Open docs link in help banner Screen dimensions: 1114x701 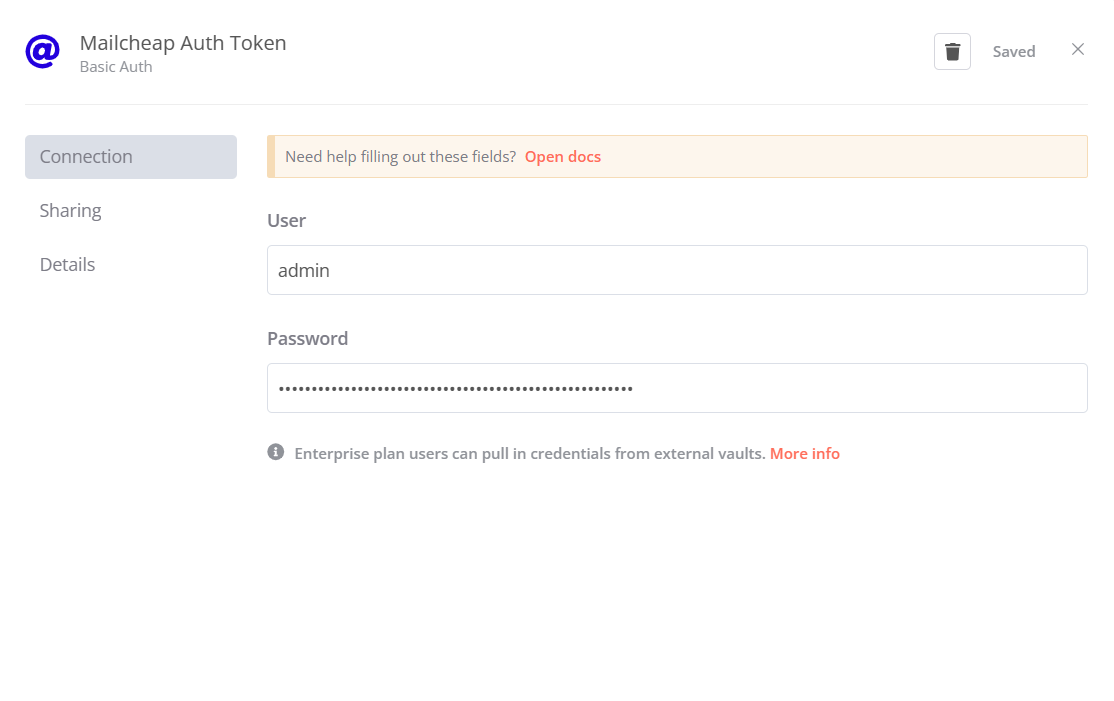coord(562,157)
